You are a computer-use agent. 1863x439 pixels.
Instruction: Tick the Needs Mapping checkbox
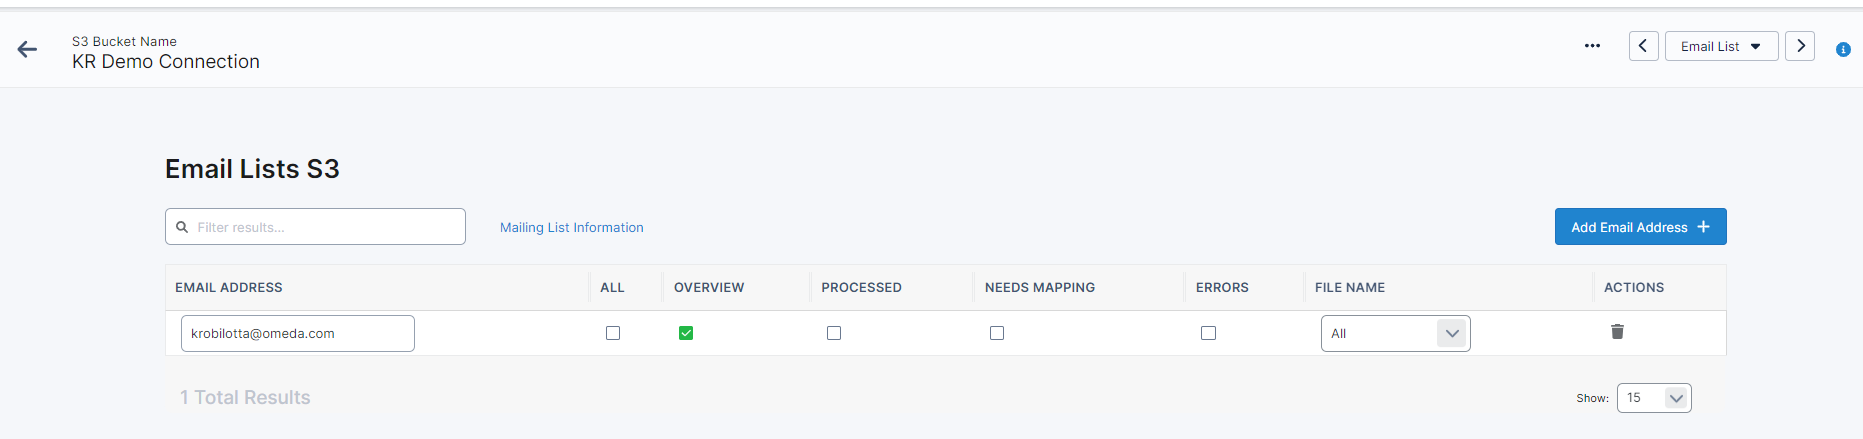pyautogui.click(x=997, y=333)
